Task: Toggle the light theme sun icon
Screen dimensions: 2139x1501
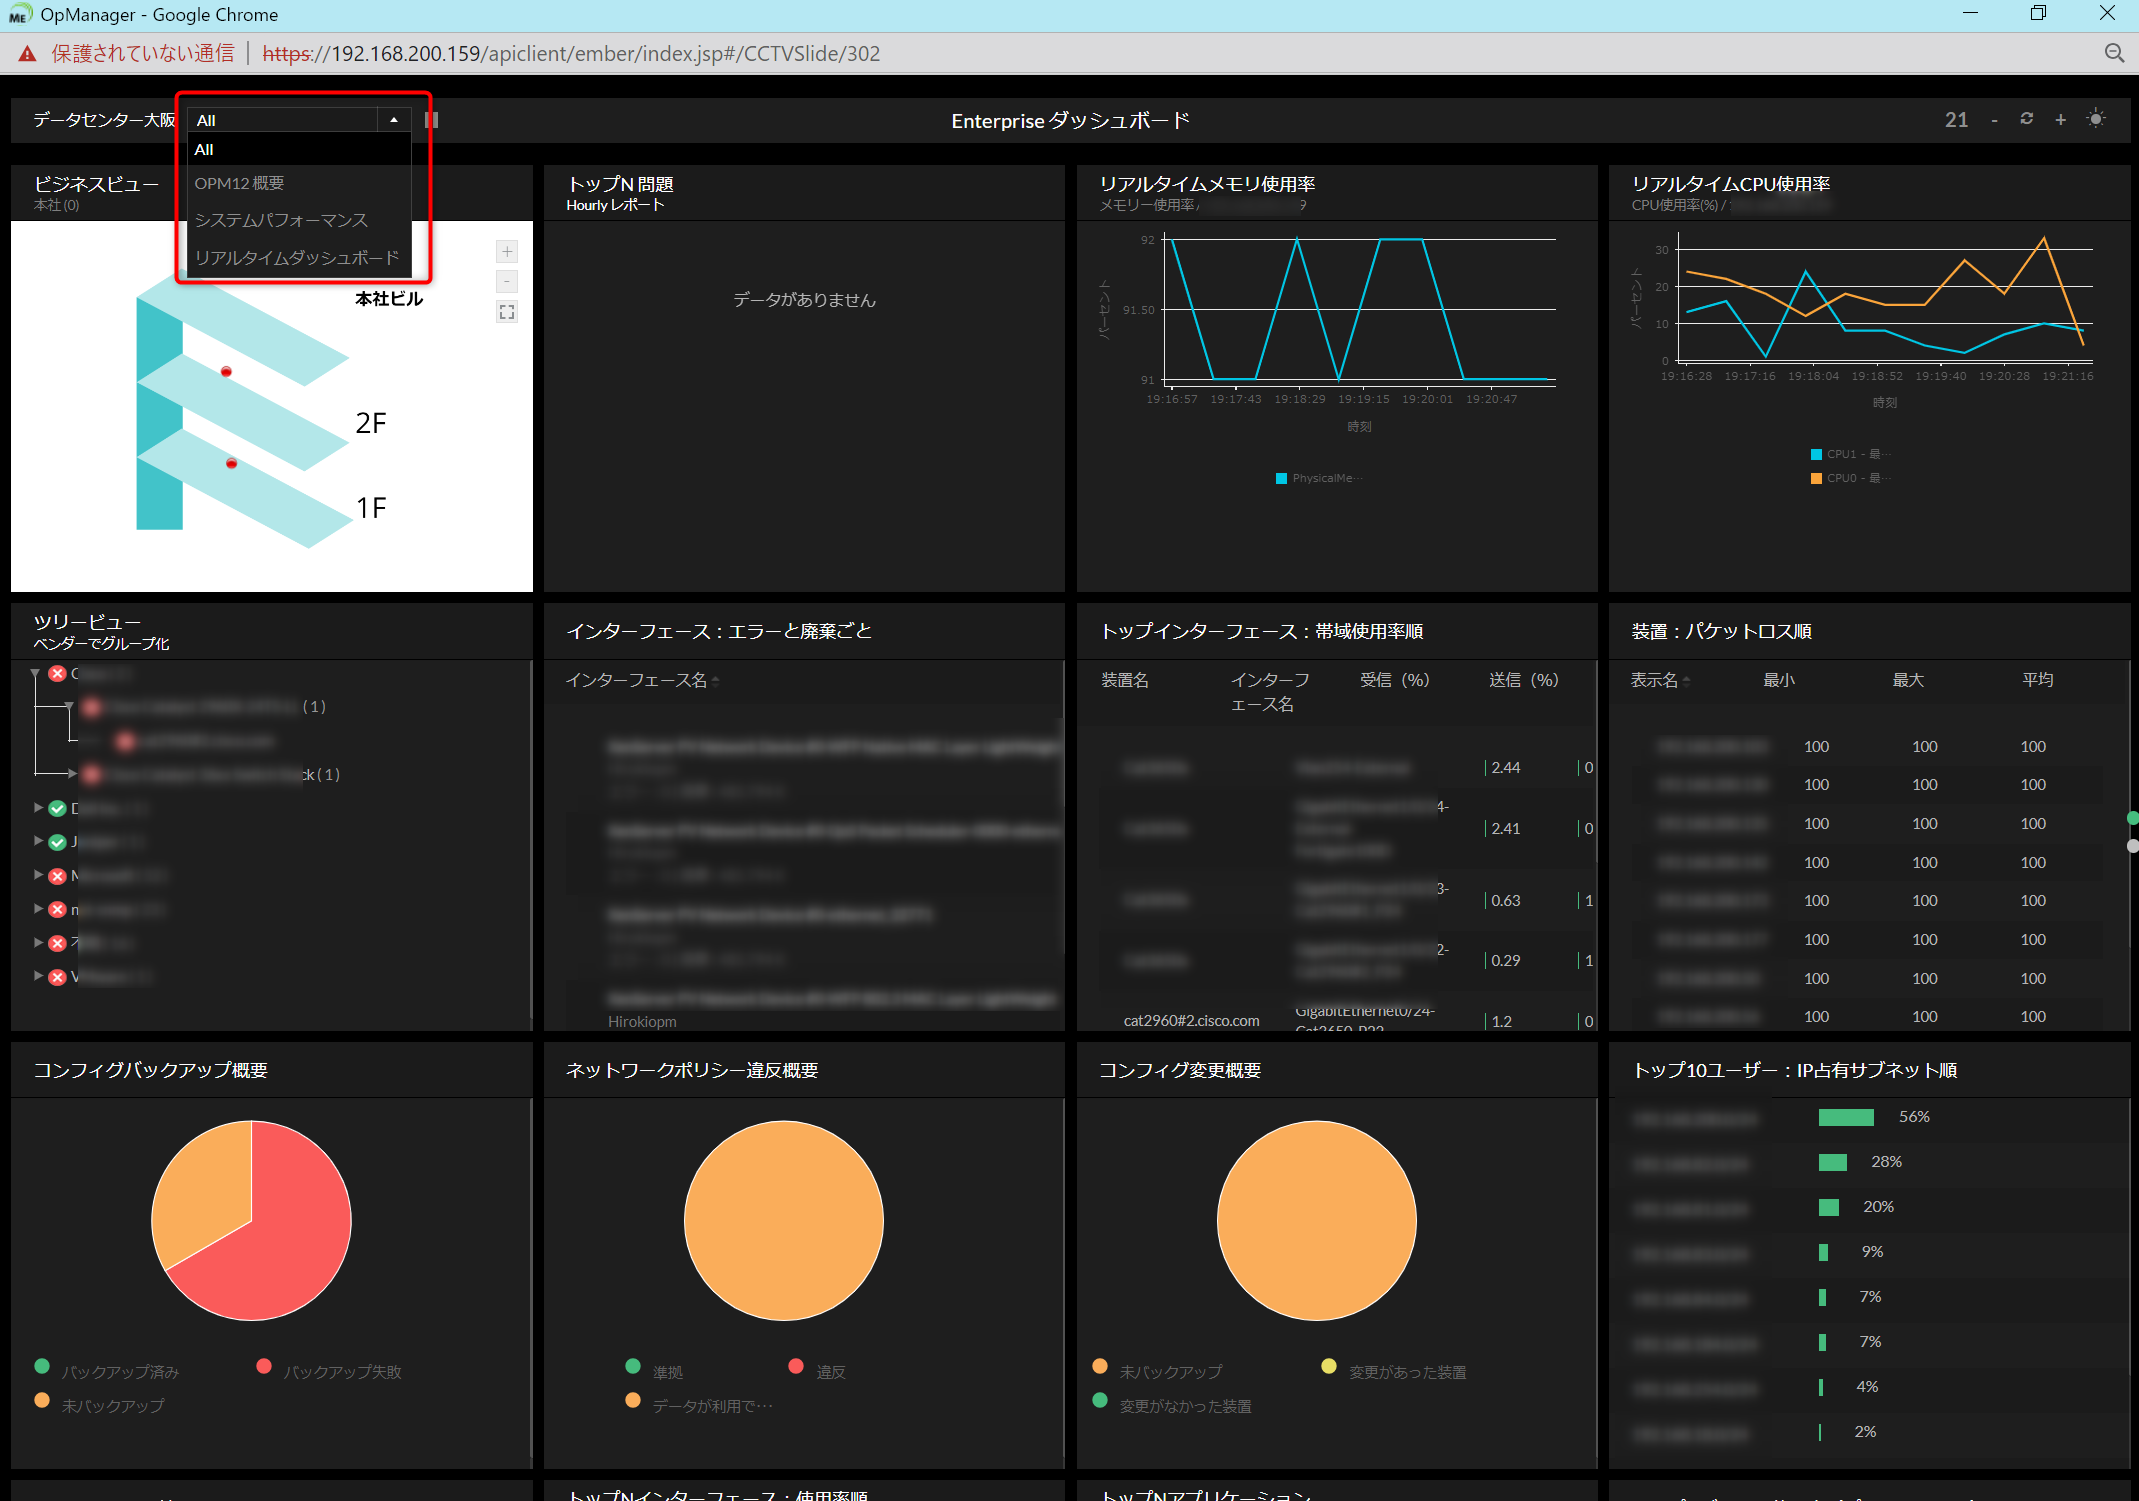Action: (2096, 119)
